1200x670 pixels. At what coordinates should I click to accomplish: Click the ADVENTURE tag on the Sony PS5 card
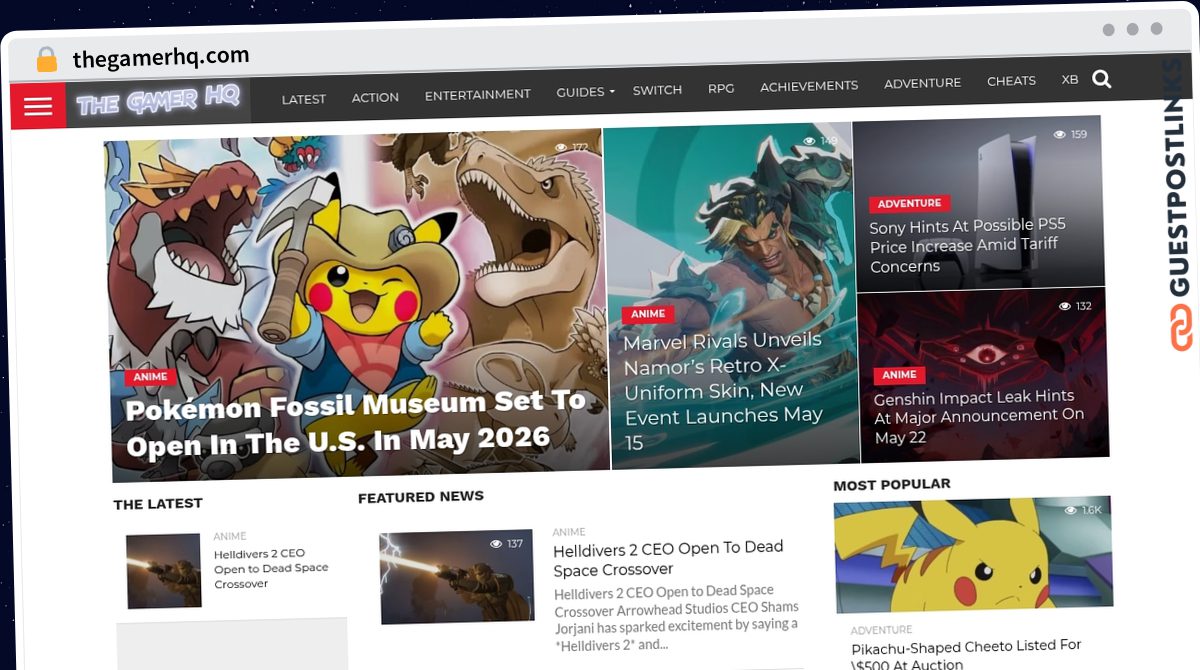tap(909, 203)
